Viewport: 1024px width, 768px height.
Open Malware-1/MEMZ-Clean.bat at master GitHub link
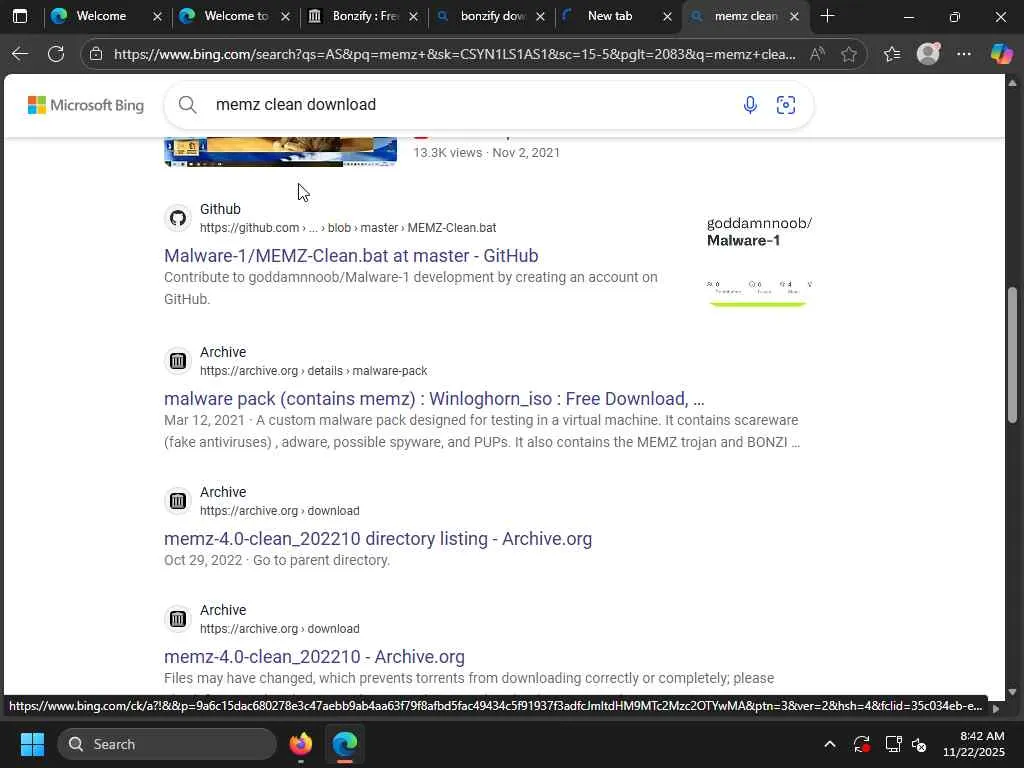[x=351, y=255]
